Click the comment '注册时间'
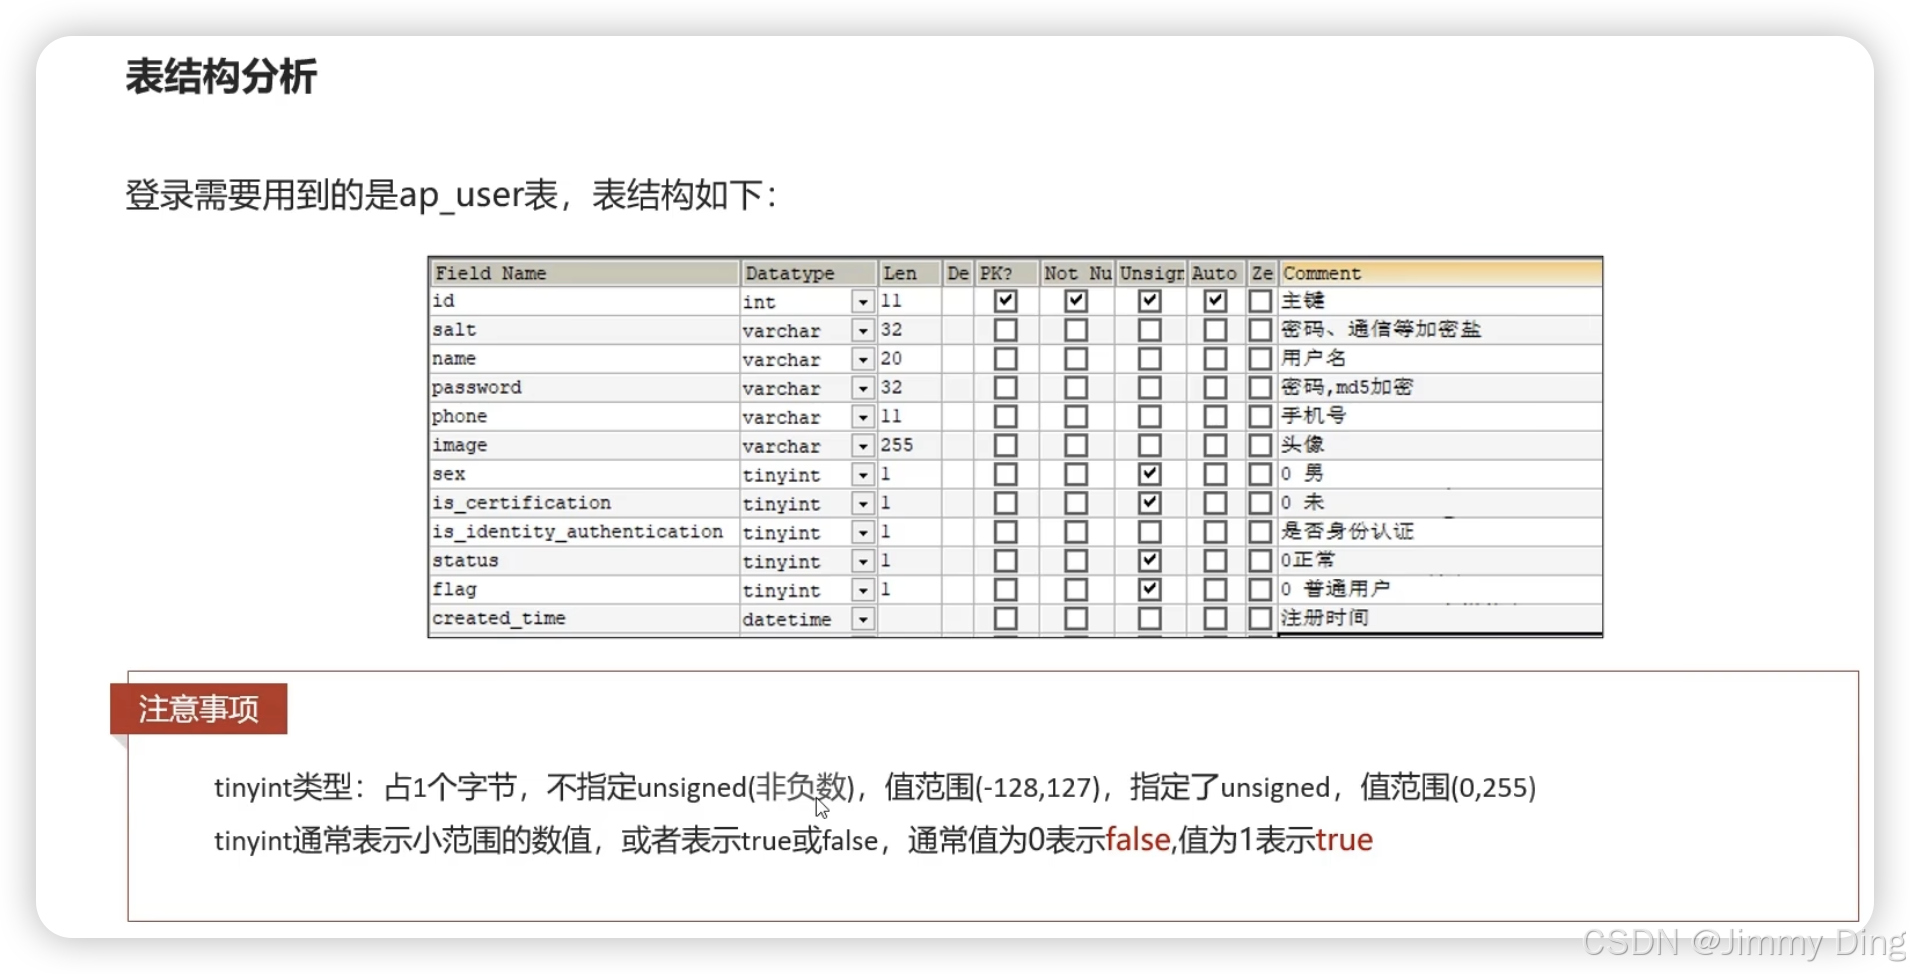This screenshot has width=1910, height=974. (x=1325, y=618)
